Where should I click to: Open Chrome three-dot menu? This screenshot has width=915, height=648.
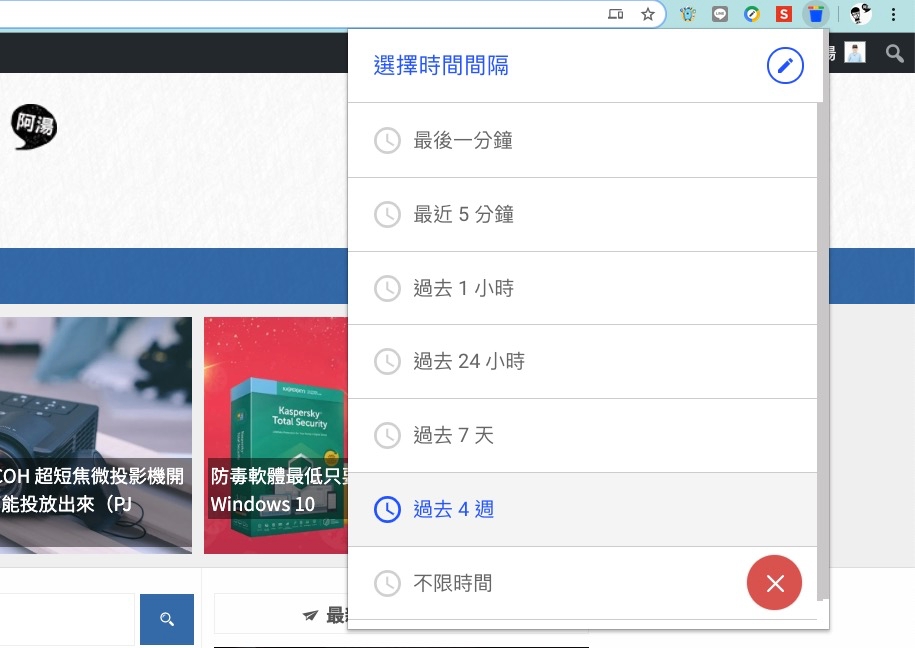coord(893,15)
